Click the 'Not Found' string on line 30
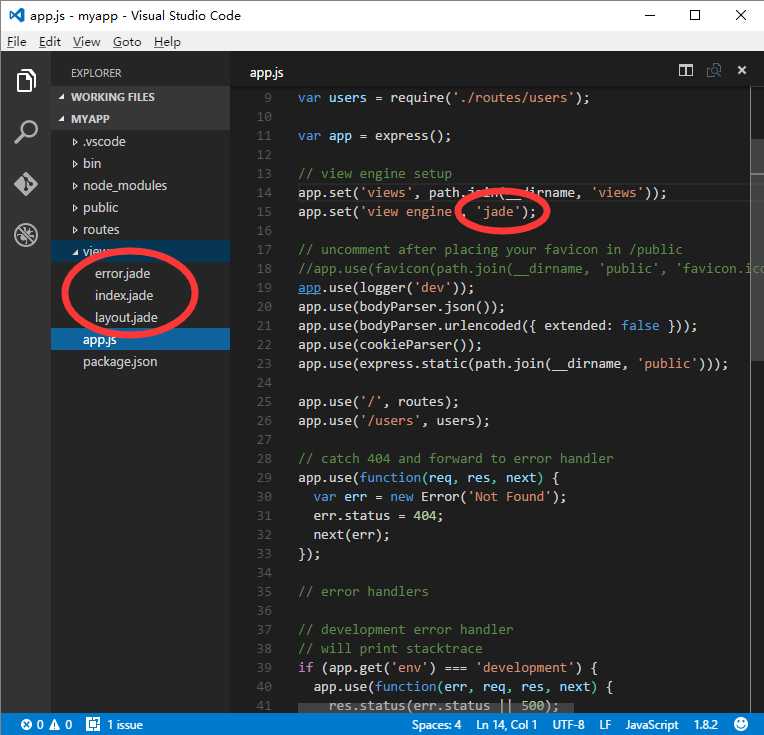The width and height of the screenshot is (764, 735). tap(509, 497)
